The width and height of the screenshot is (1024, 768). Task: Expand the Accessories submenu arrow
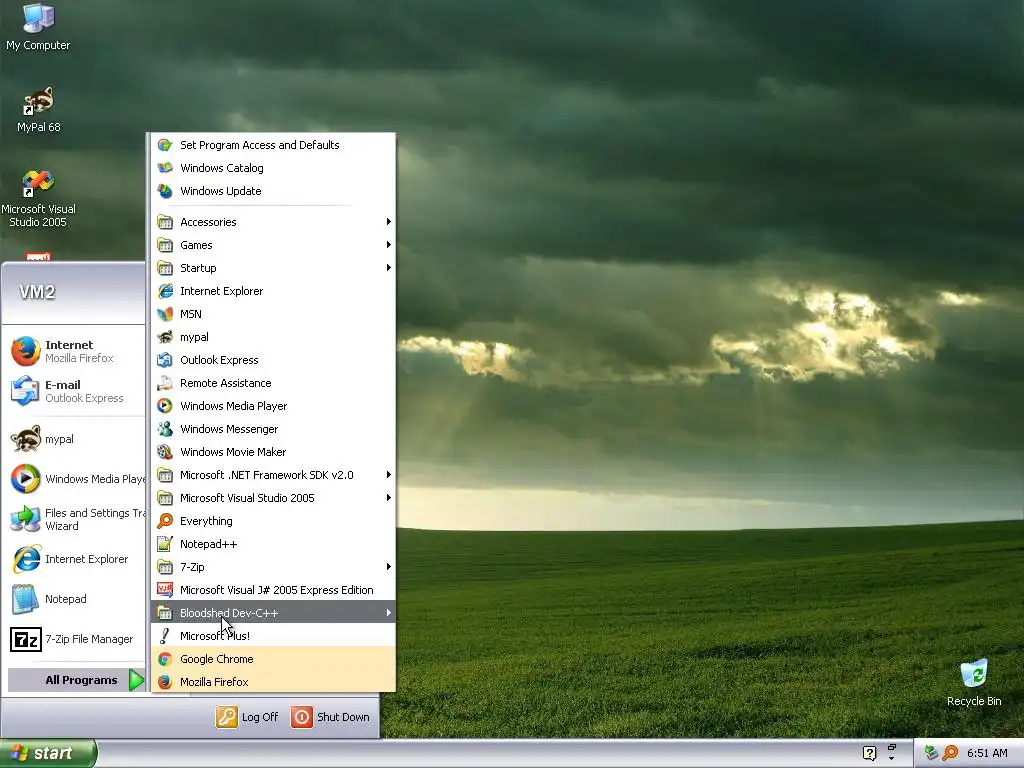coord(389,222)
